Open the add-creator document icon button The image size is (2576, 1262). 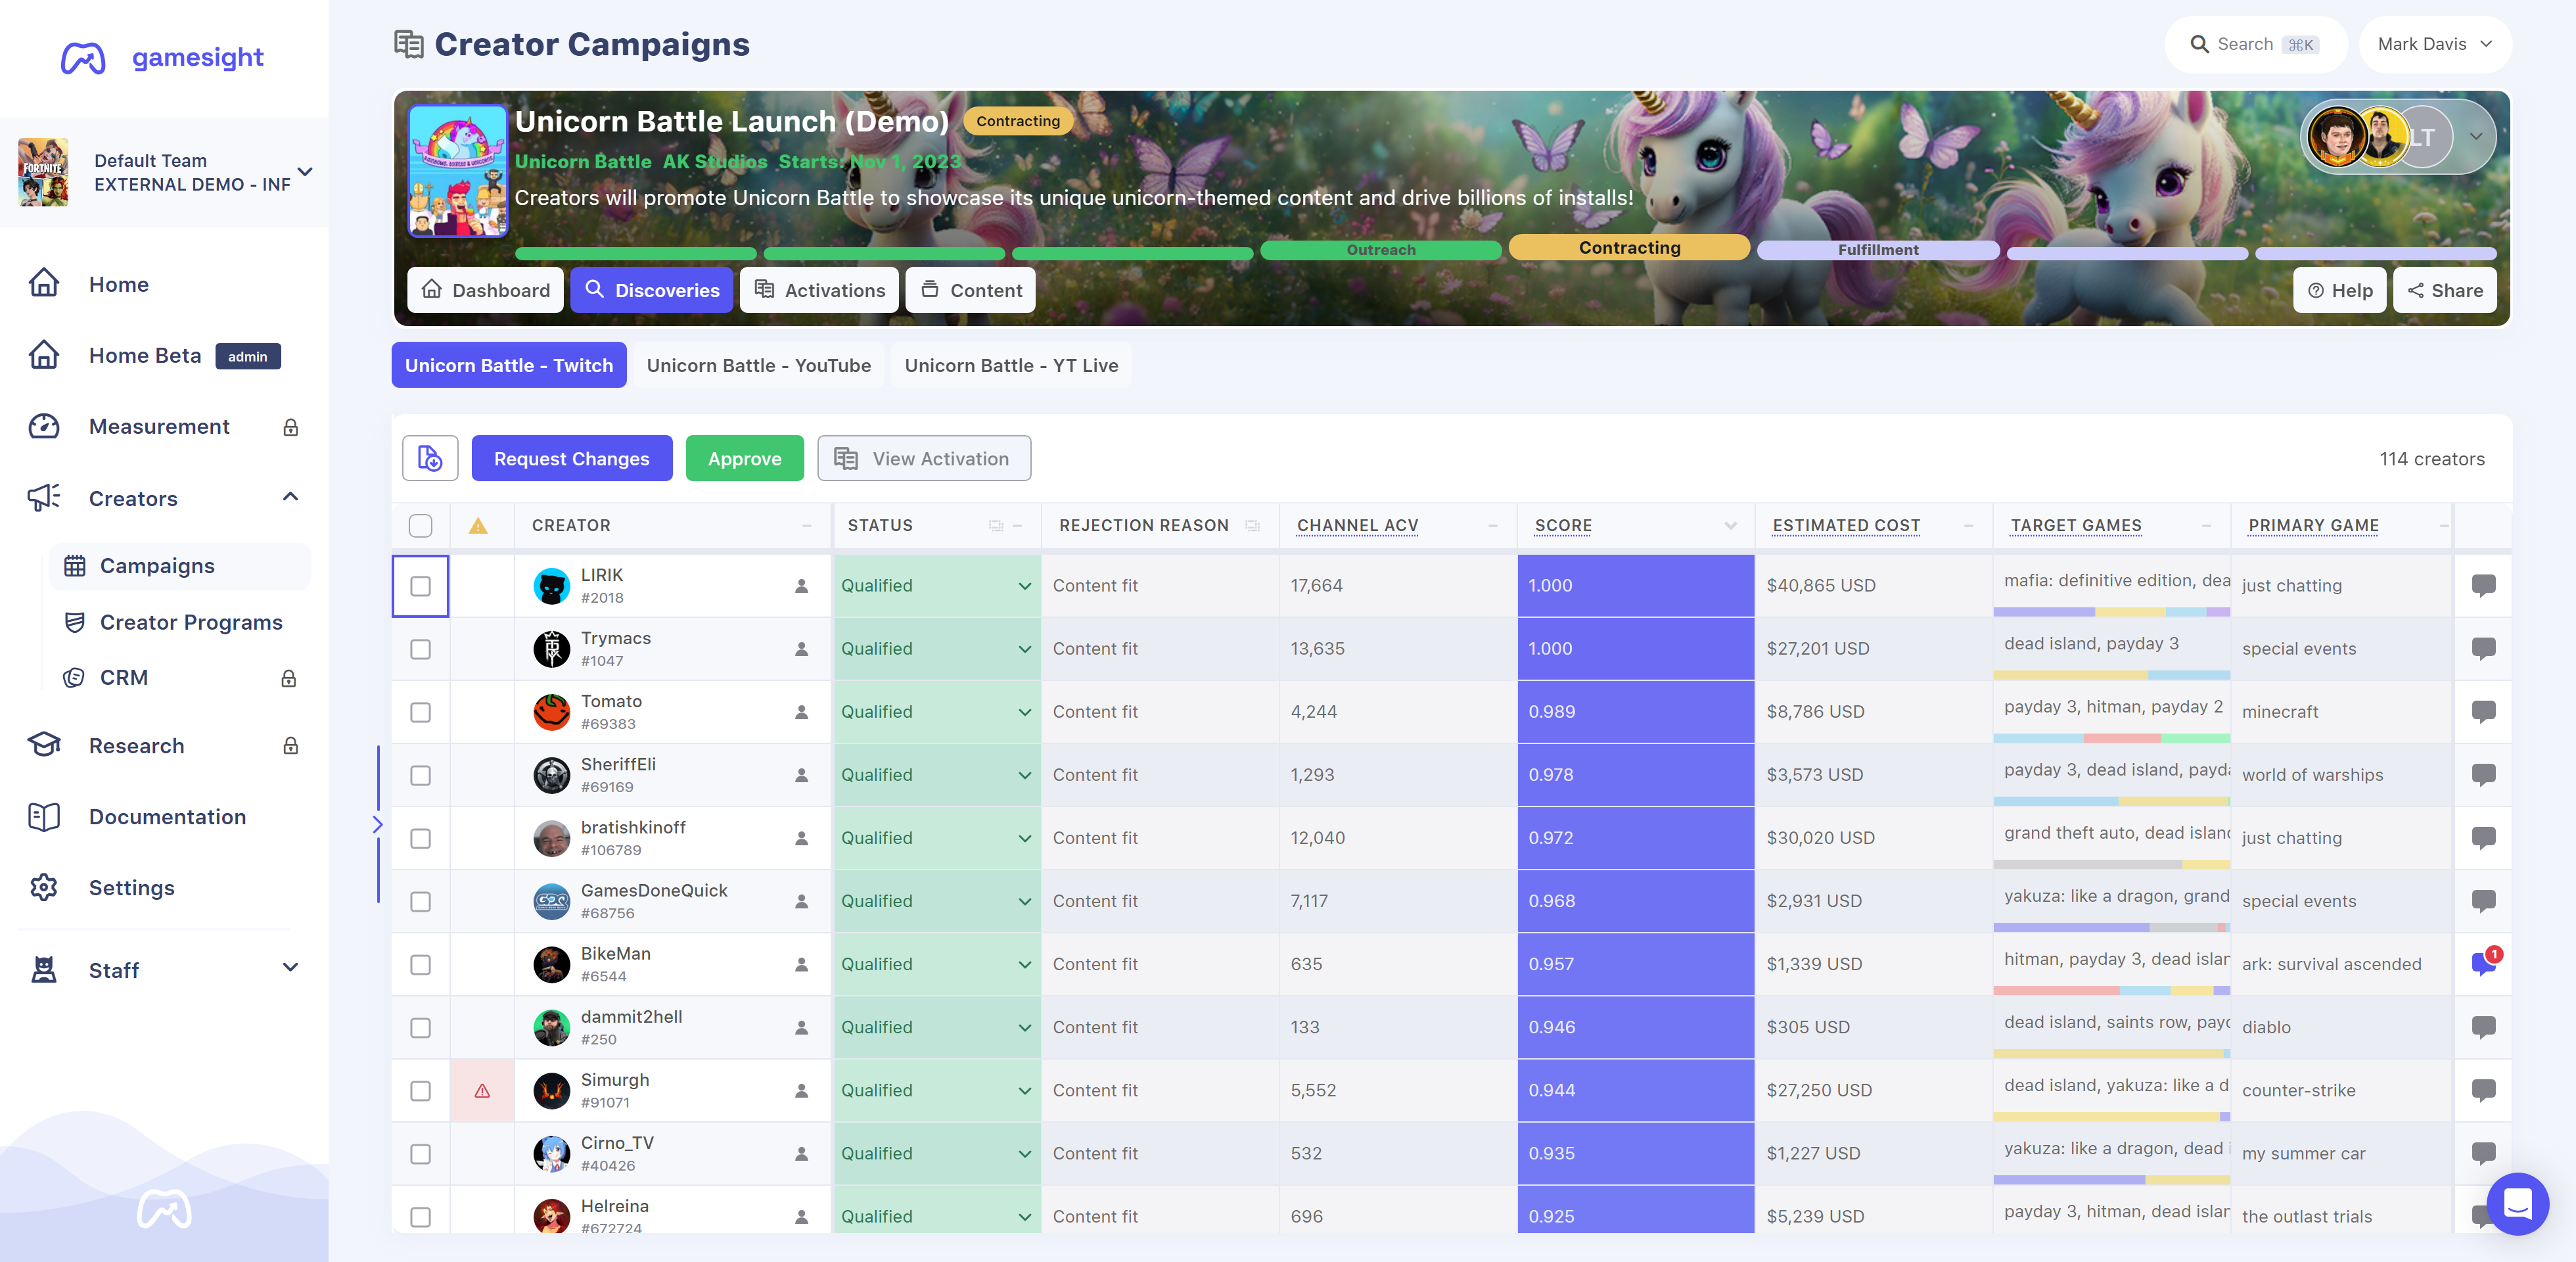pos(430,459)
